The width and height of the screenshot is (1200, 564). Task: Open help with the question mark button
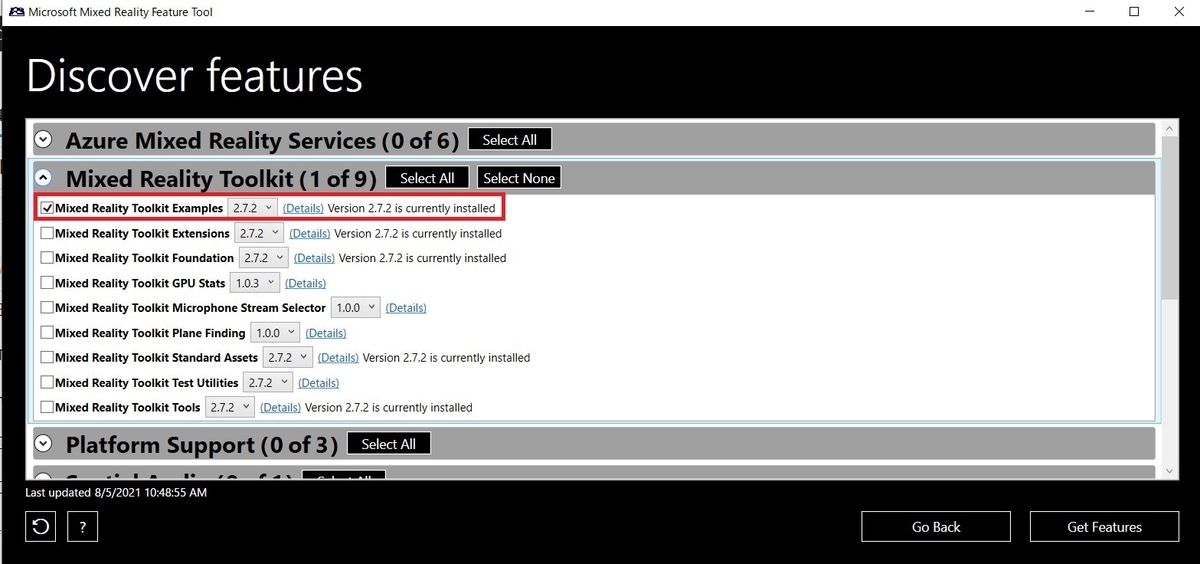(x=82, y=526)
